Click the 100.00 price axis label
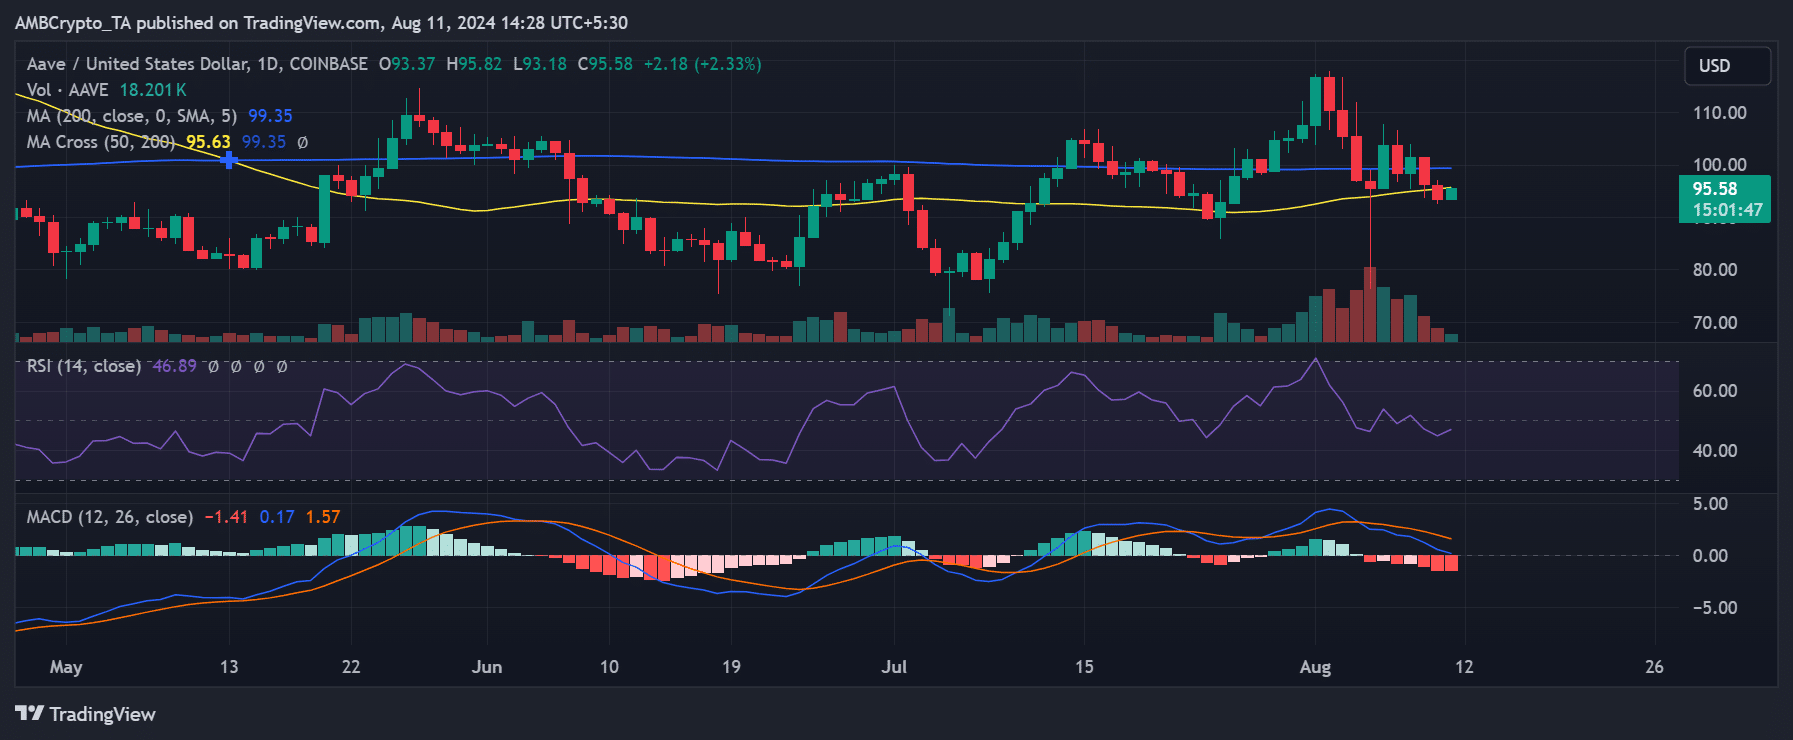 1719,165
